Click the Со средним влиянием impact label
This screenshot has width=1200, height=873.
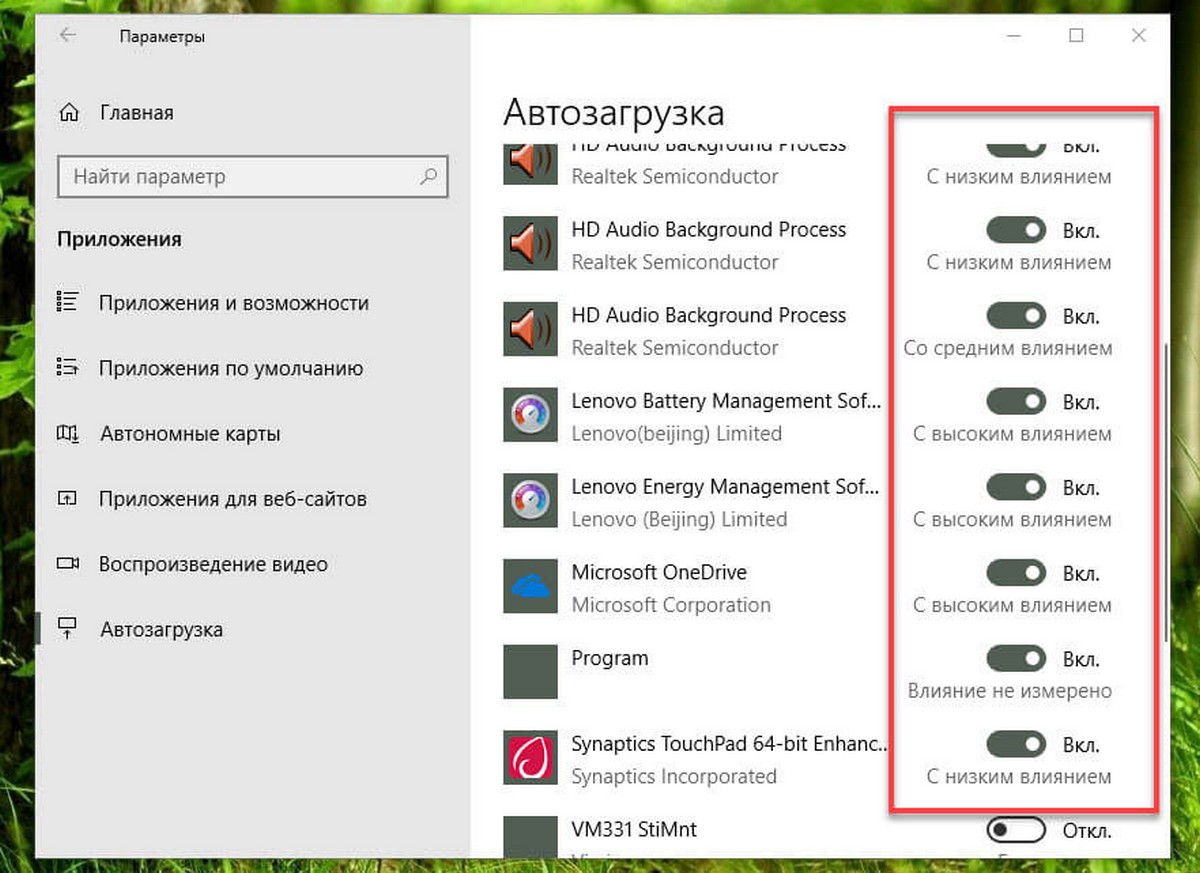[x=1008, y=349]
